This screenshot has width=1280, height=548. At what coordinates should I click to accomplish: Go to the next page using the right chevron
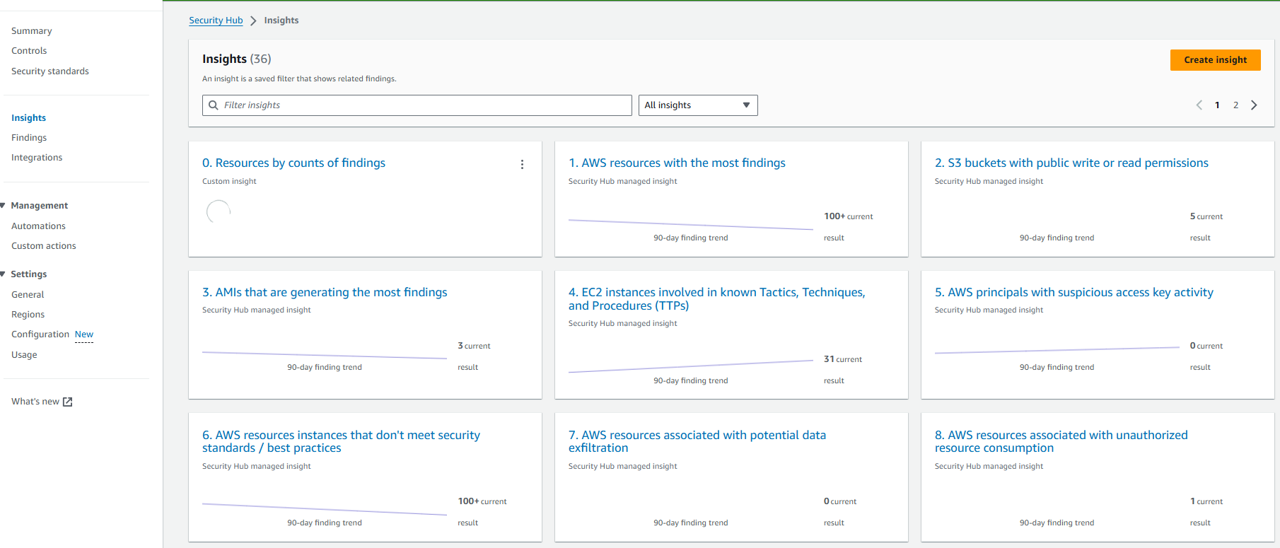pos(1254,105)
